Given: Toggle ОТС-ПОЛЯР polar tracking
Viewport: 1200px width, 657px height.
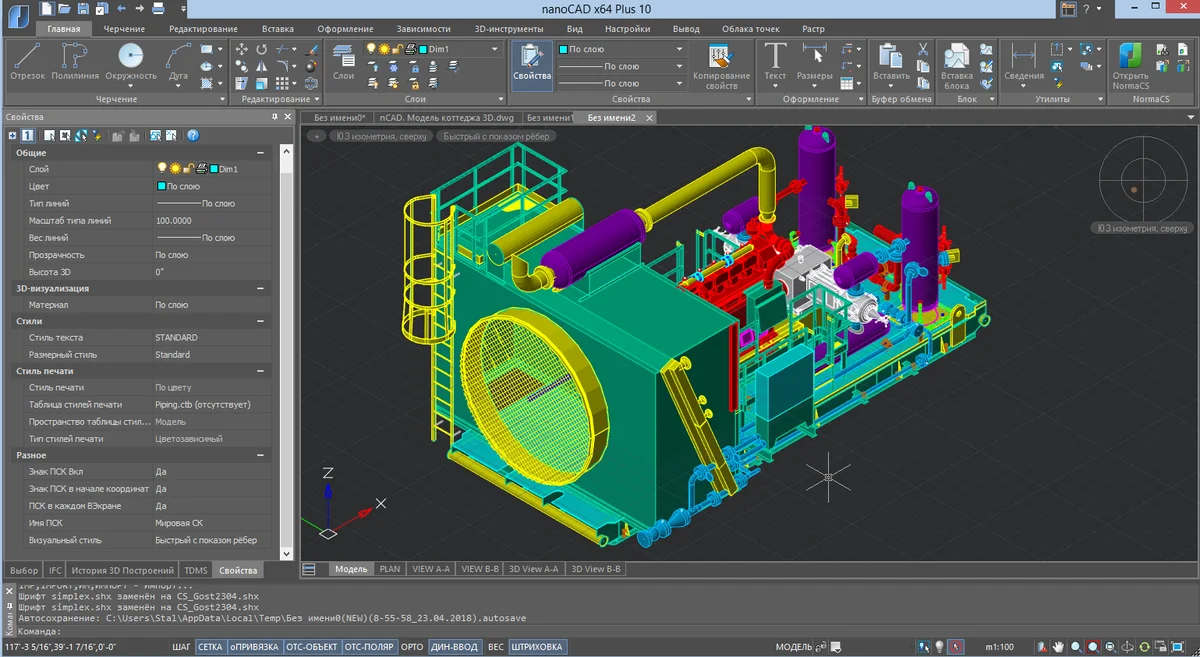Looking at the screenshot, I should [369, 647].
